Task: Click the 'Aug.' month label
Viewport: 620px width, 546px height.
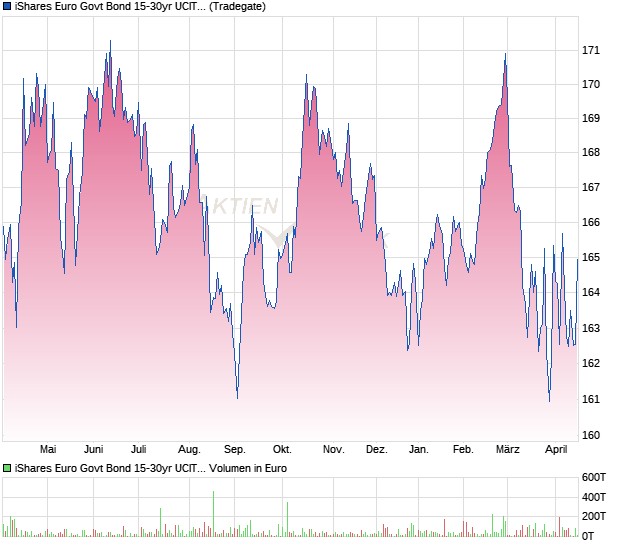Action: click(189, 450)
